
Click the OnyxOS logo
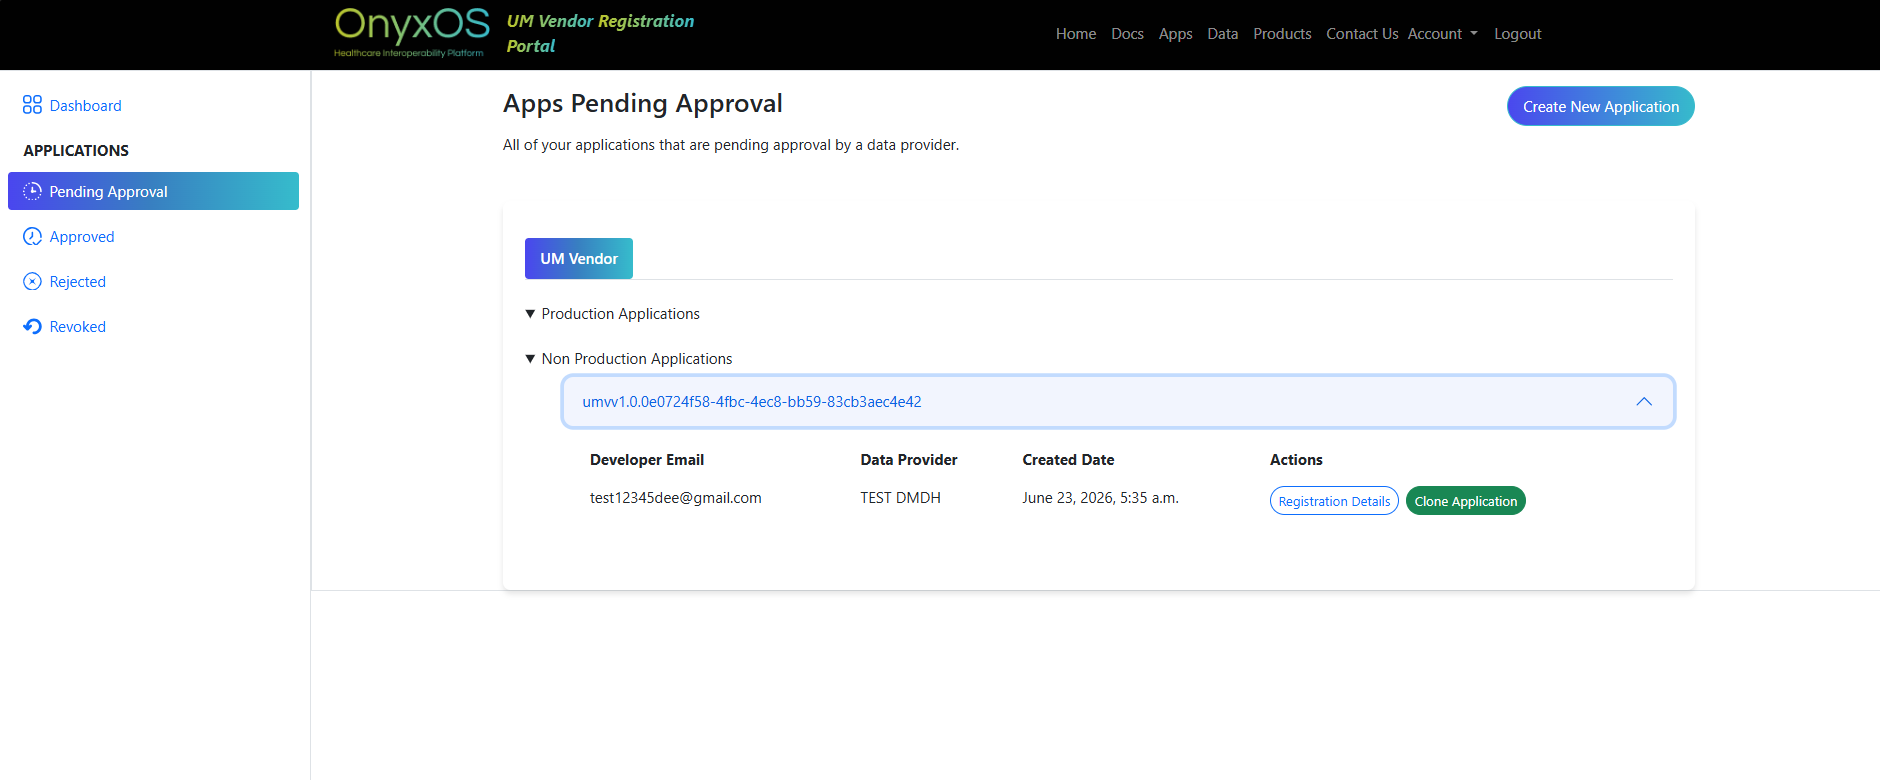coord(411,33)
